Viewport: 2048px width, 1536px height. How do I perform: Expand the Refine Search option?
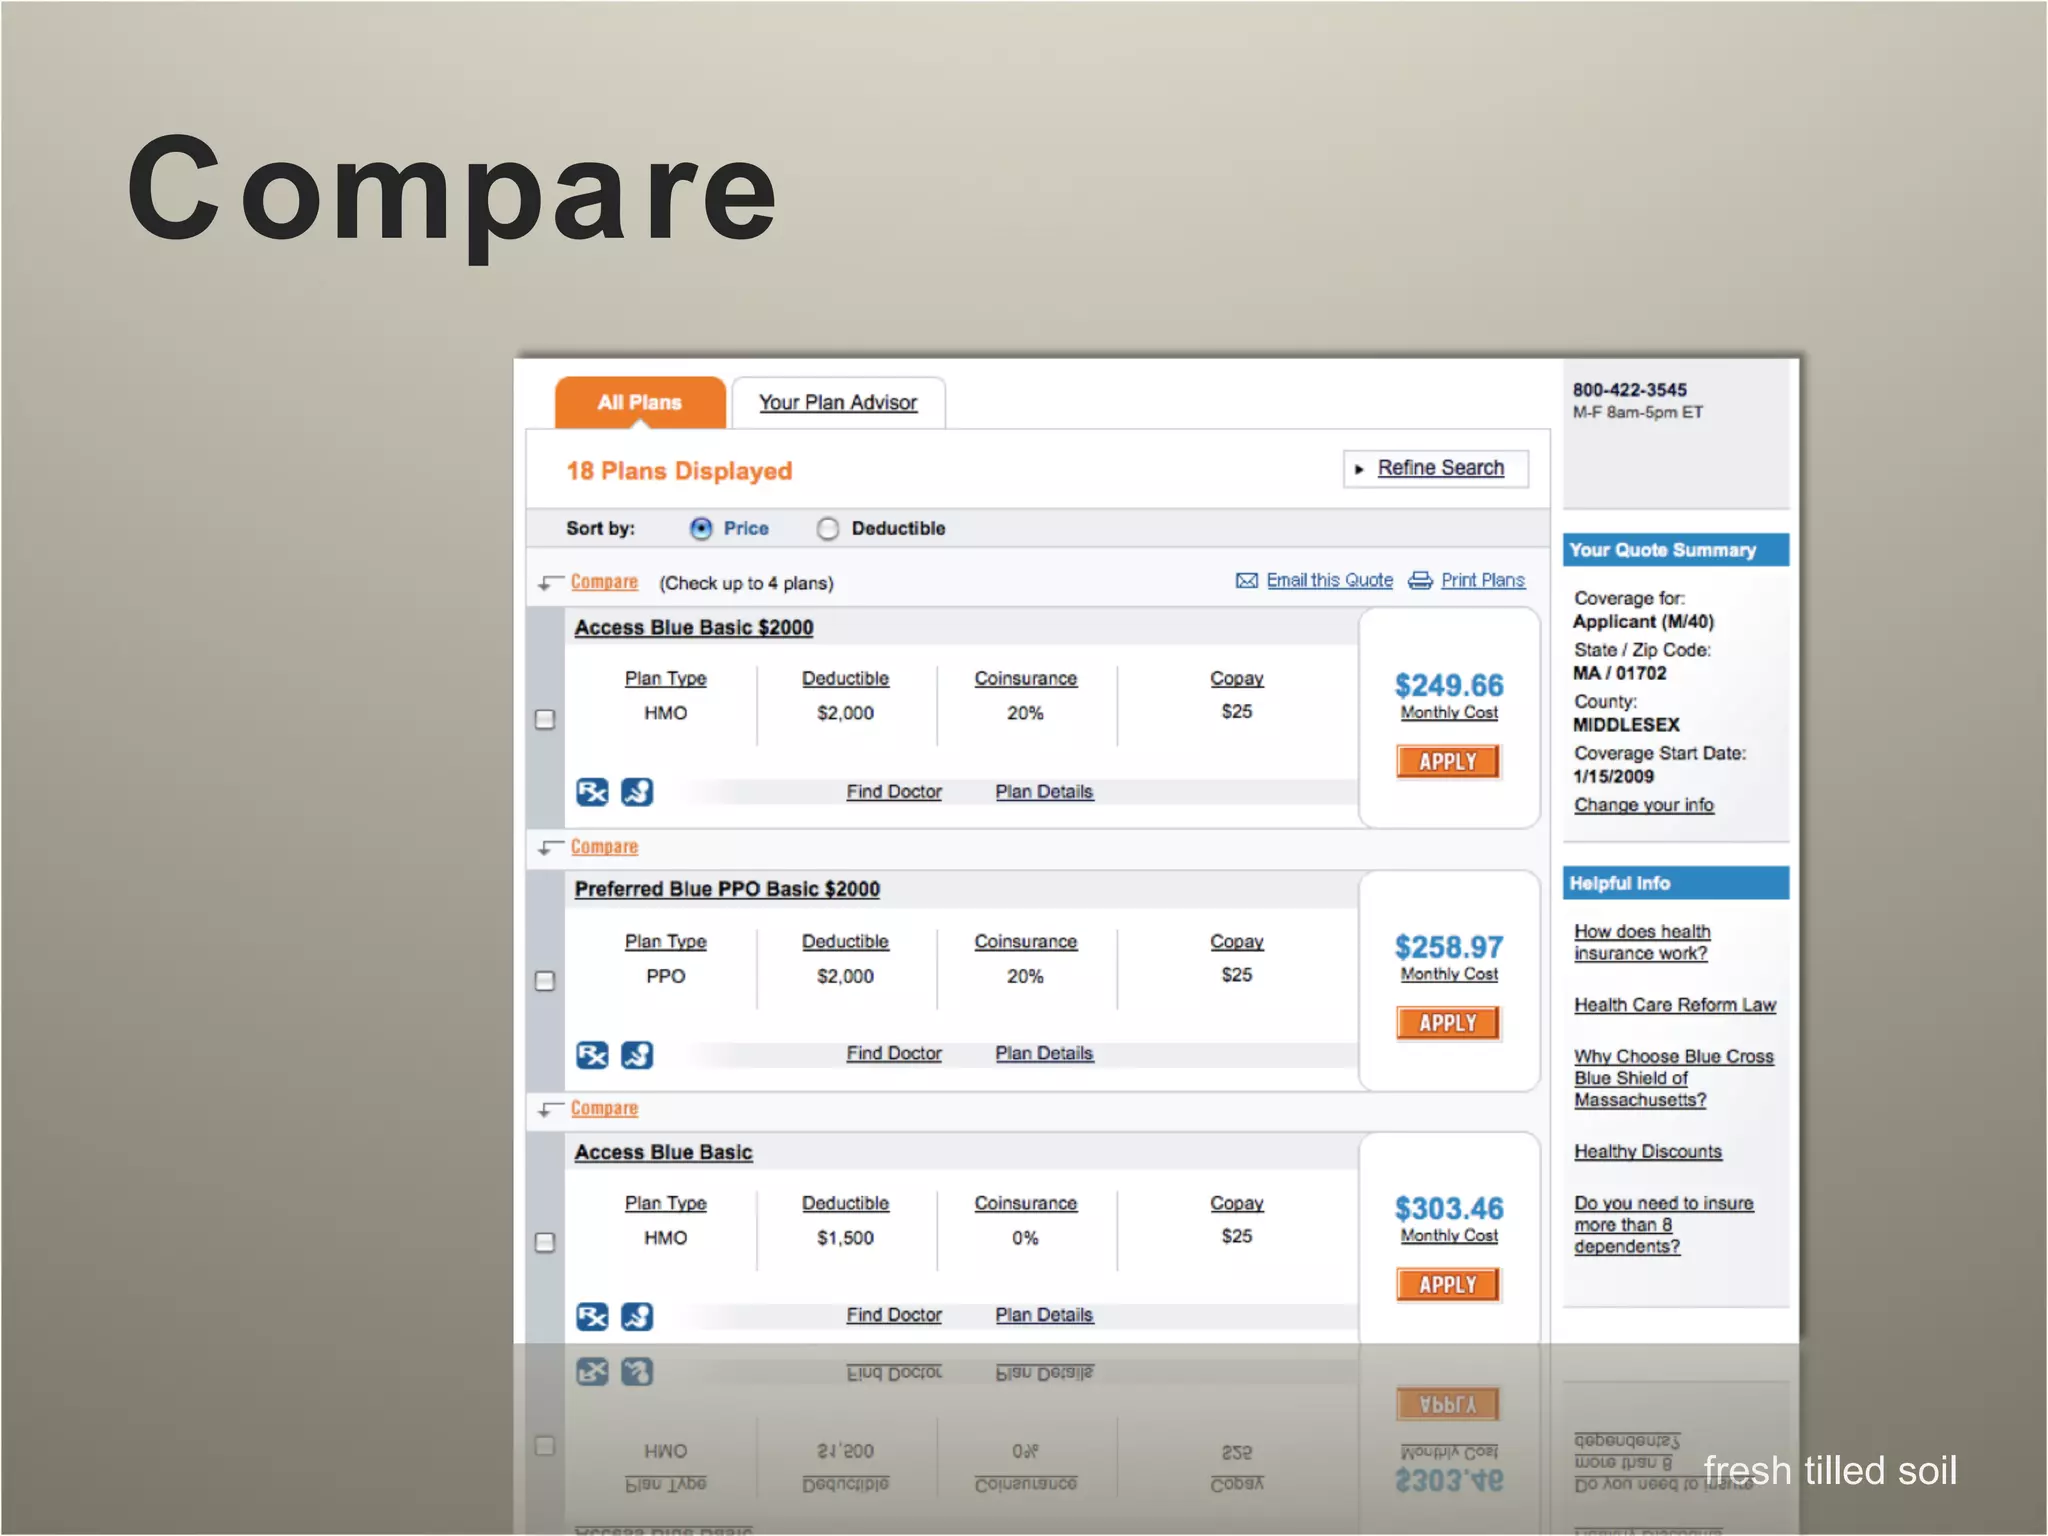(x=1436, y=468)
